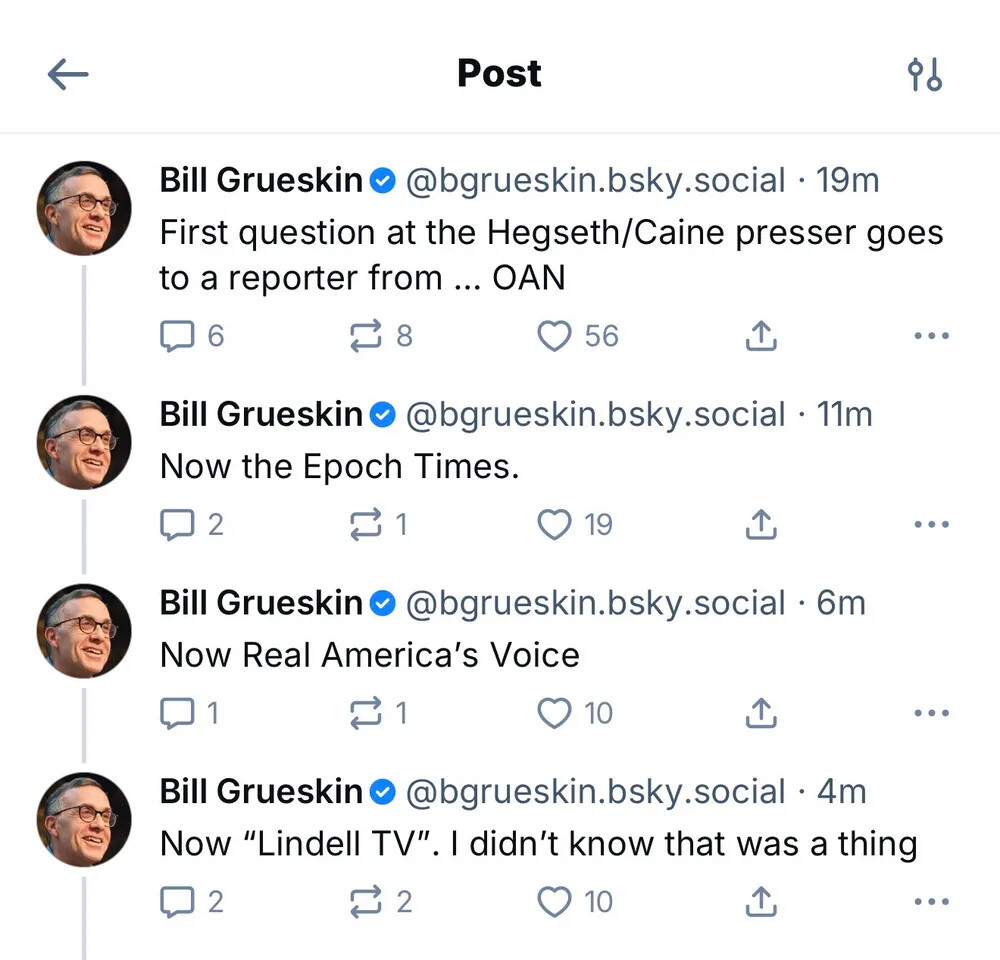Open Bill Grueskin's name on first post
The image size is (1000, 960).
pos(261,180)
